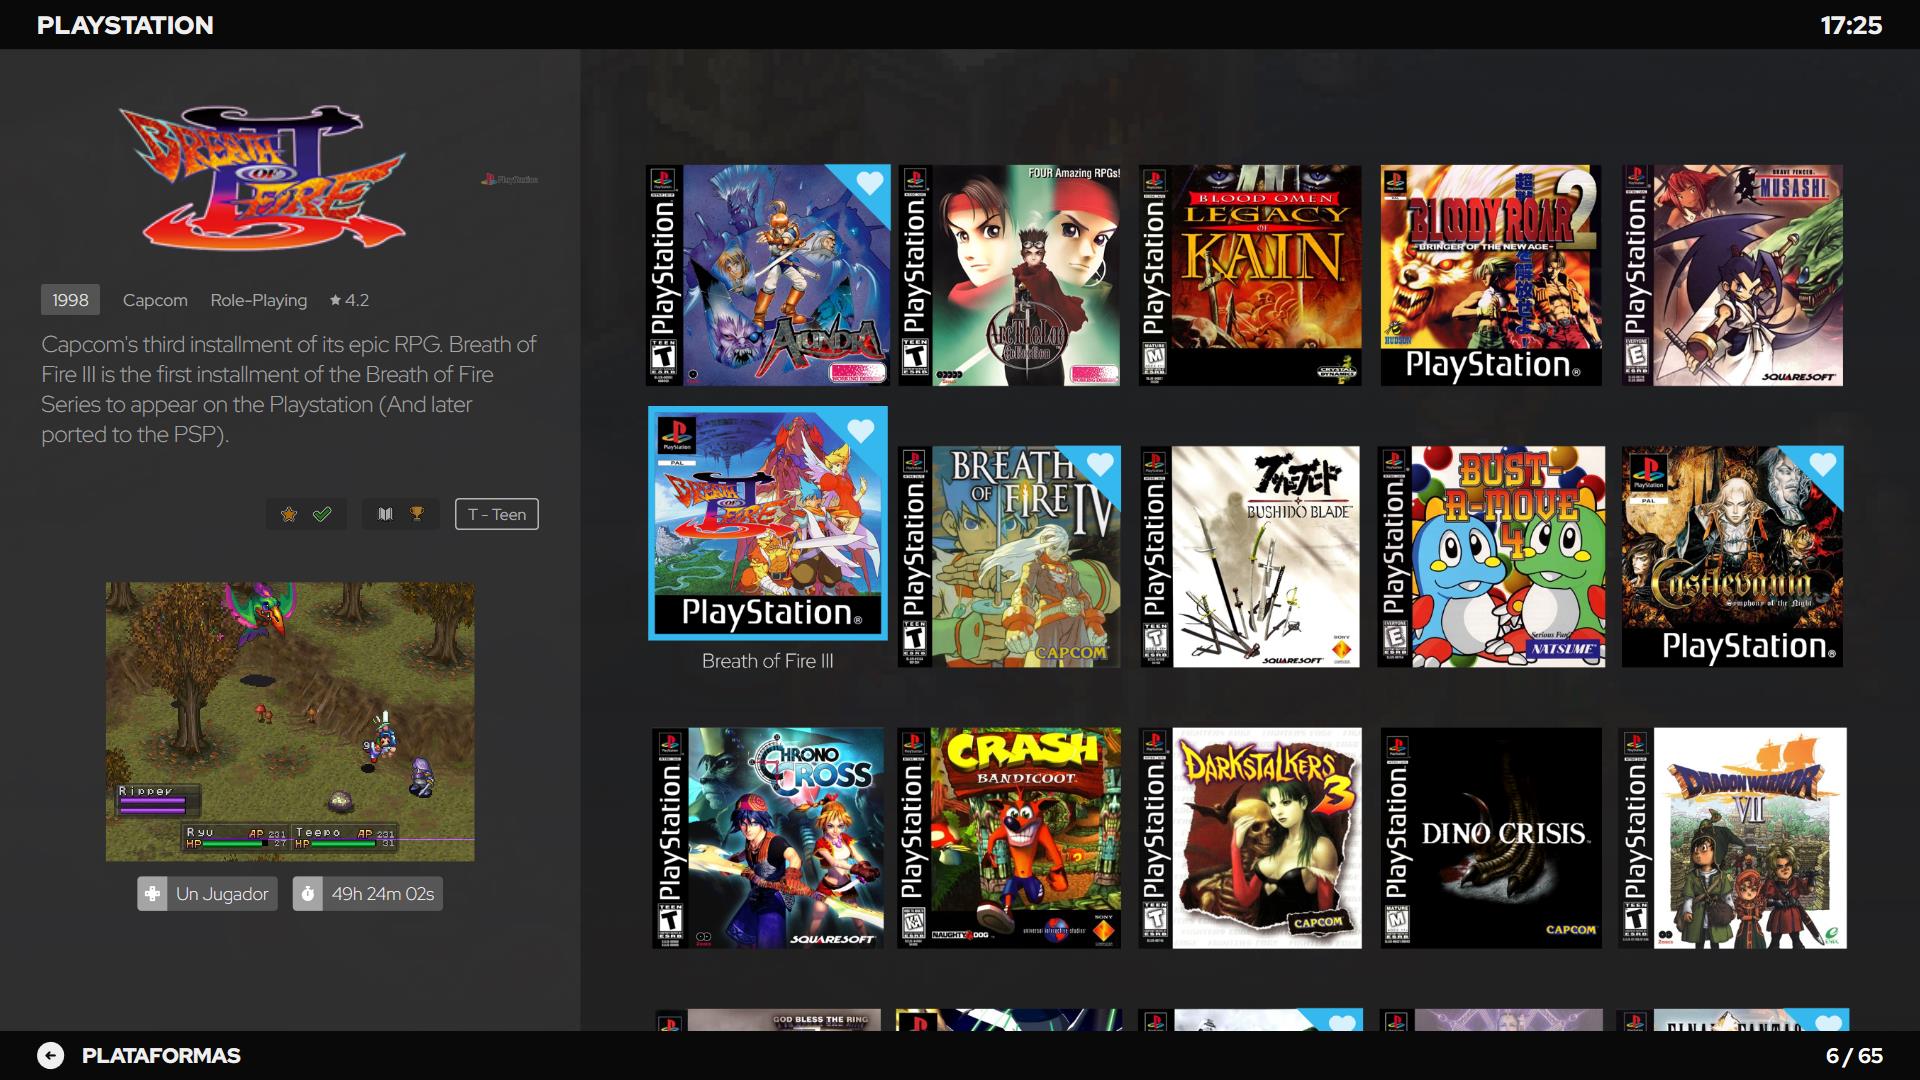Click the small PlayStation platform logo
Screen dimensions: 1920x1080
(x=510, y=180)
